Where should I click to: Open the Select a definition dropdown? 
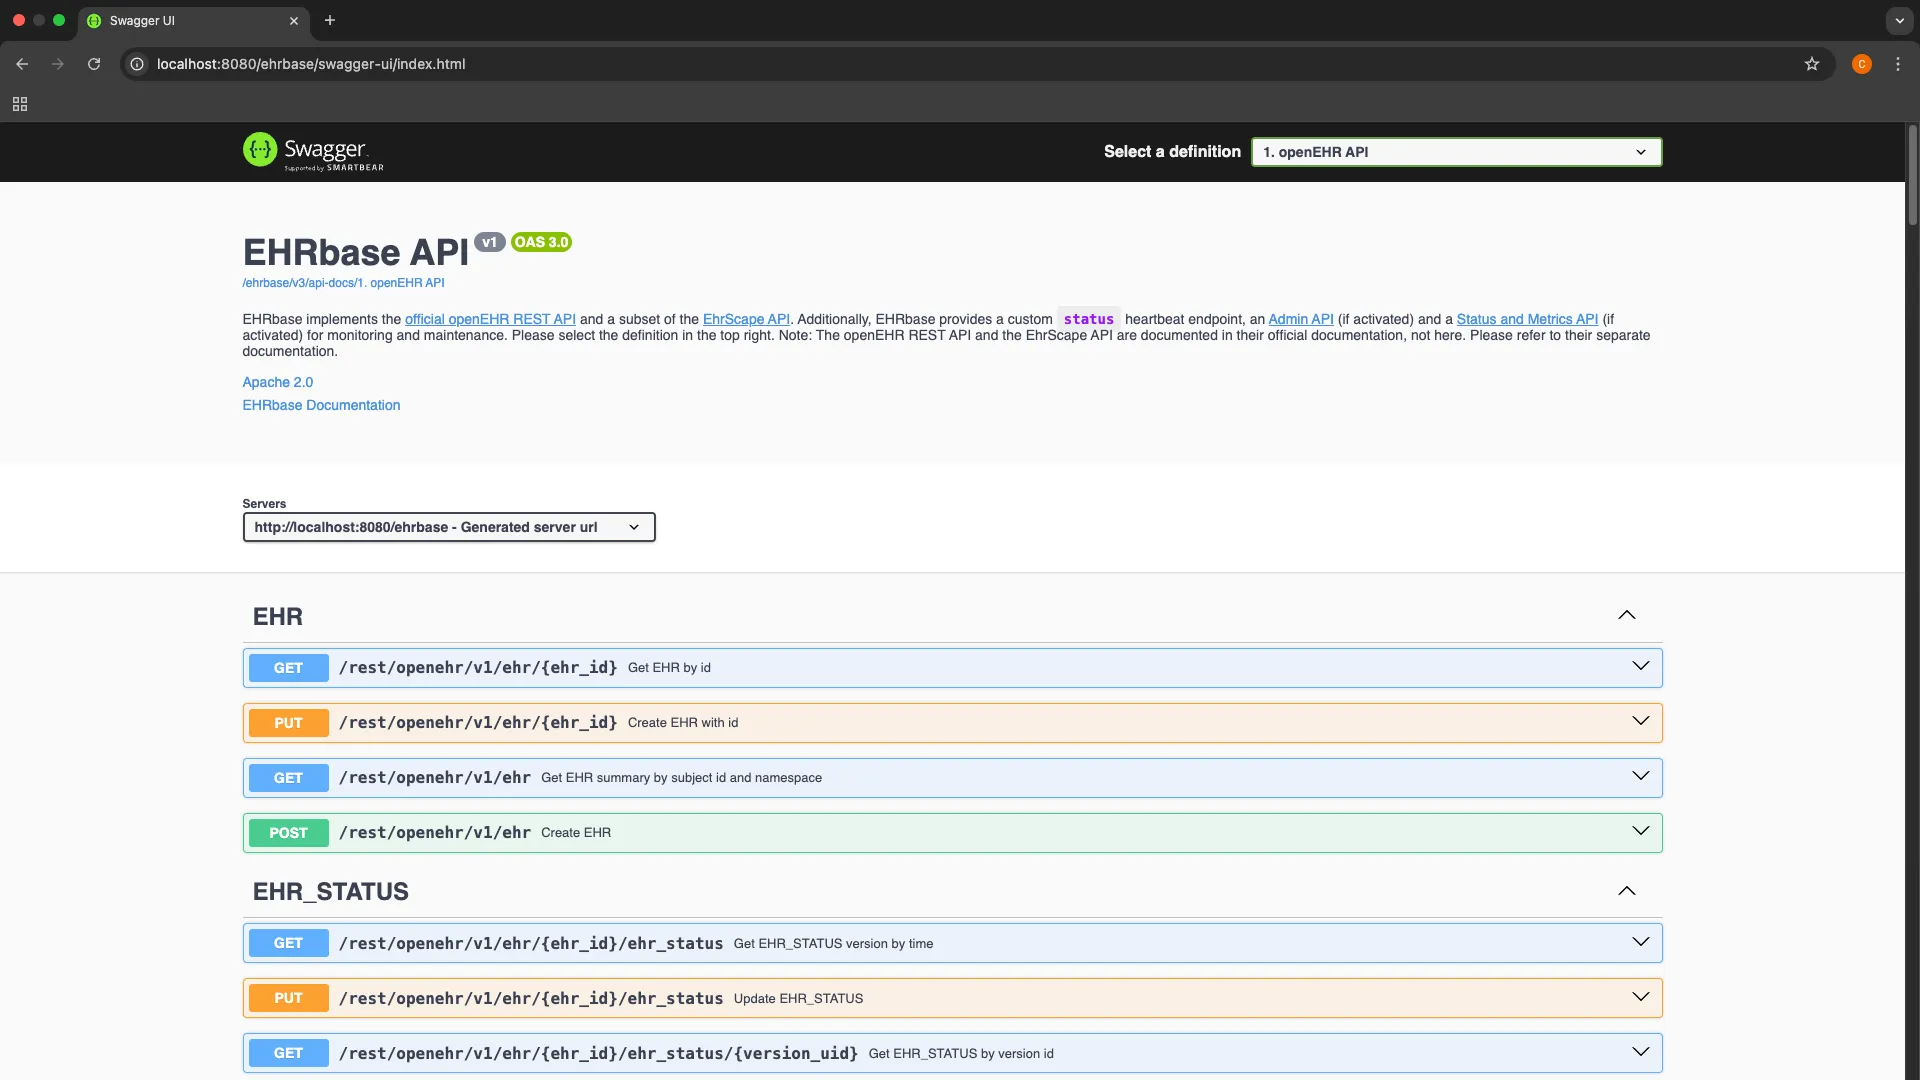1455,151
